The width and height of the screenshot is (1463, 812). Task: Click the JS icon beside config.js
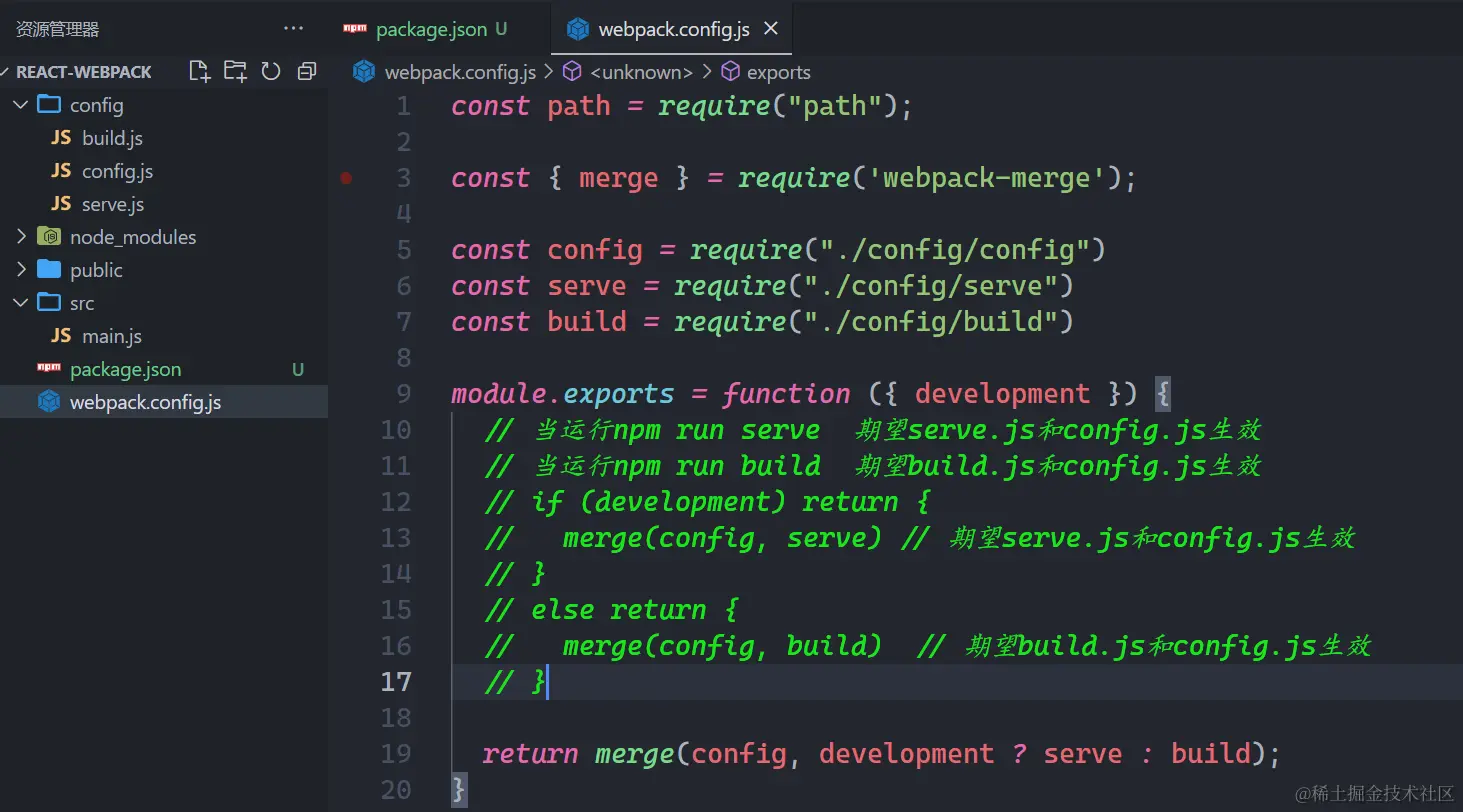tap(61, 171)
